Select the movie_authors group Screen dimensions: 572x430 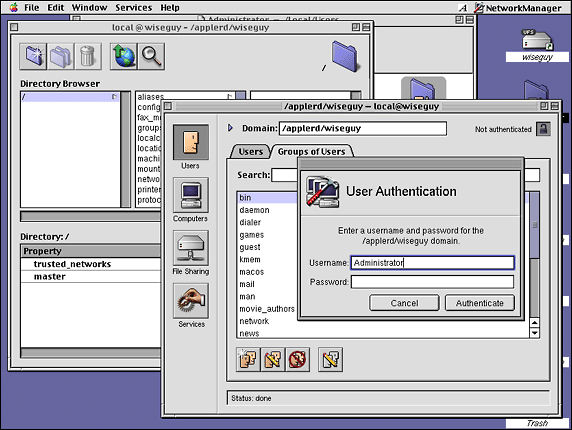(267, 309)
